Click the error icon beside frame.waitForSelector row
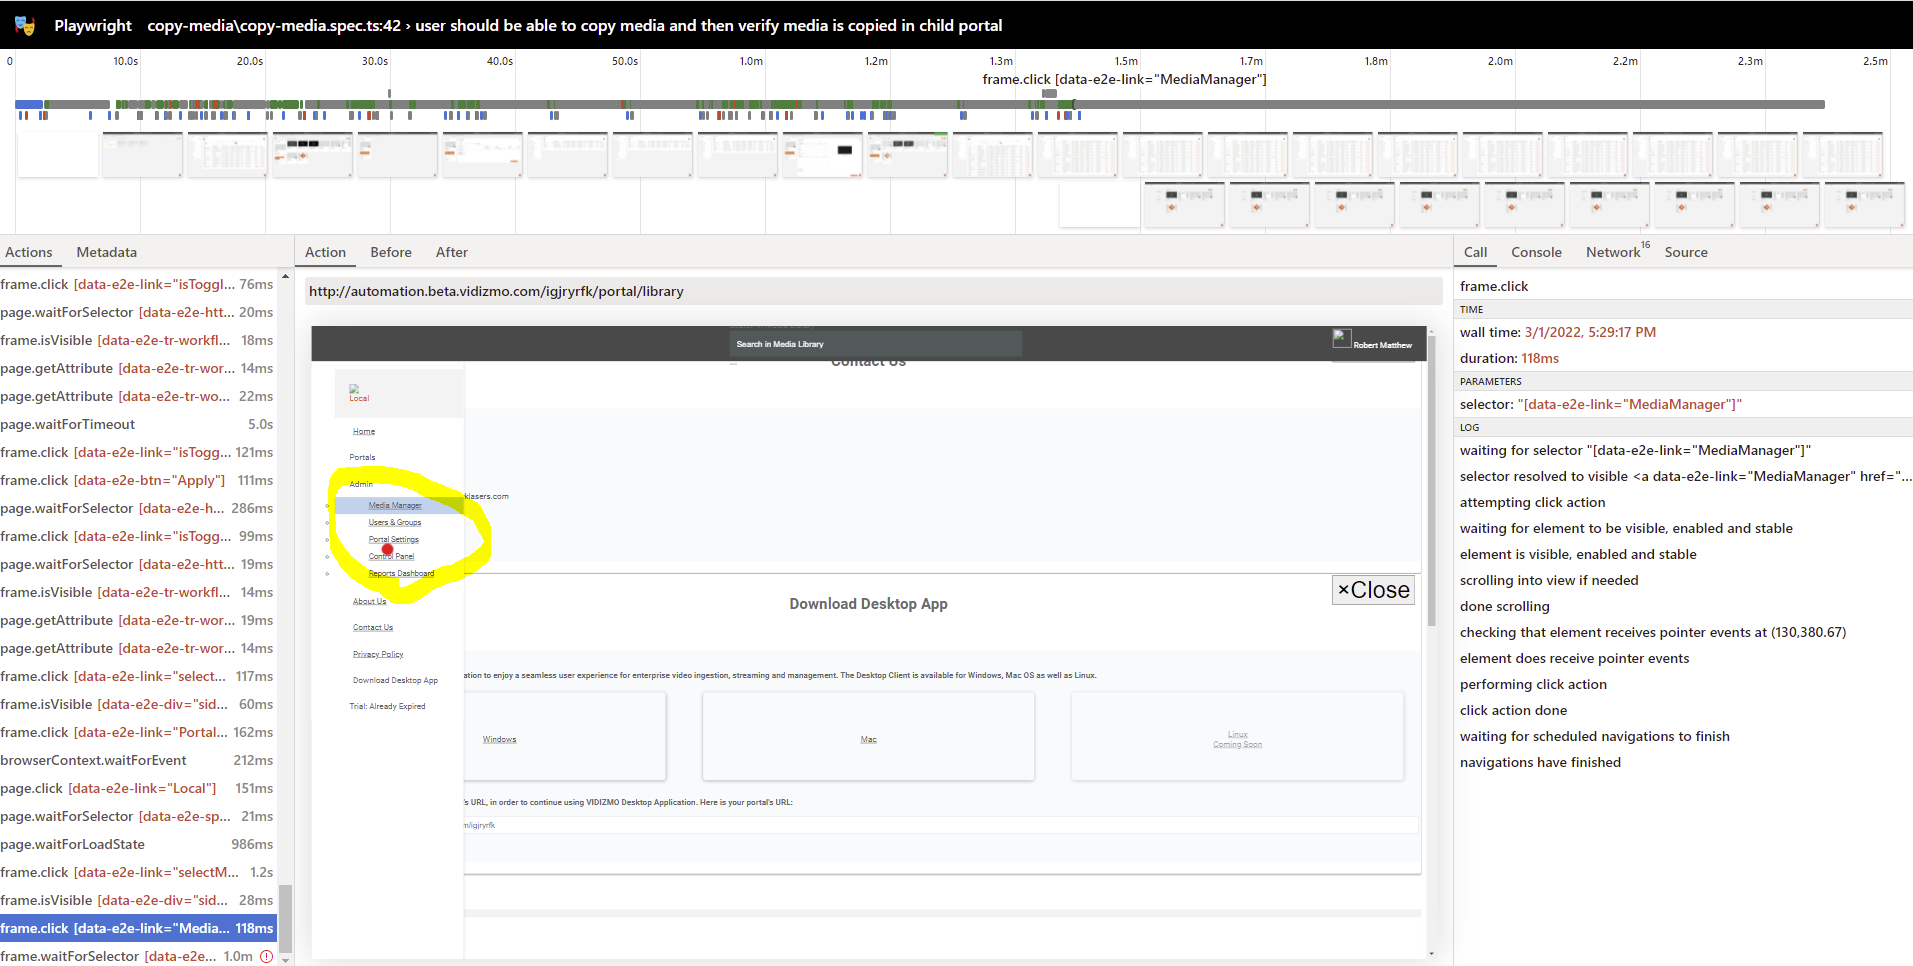The width and height of the screenshot is (1913, 966). point(266,956)
